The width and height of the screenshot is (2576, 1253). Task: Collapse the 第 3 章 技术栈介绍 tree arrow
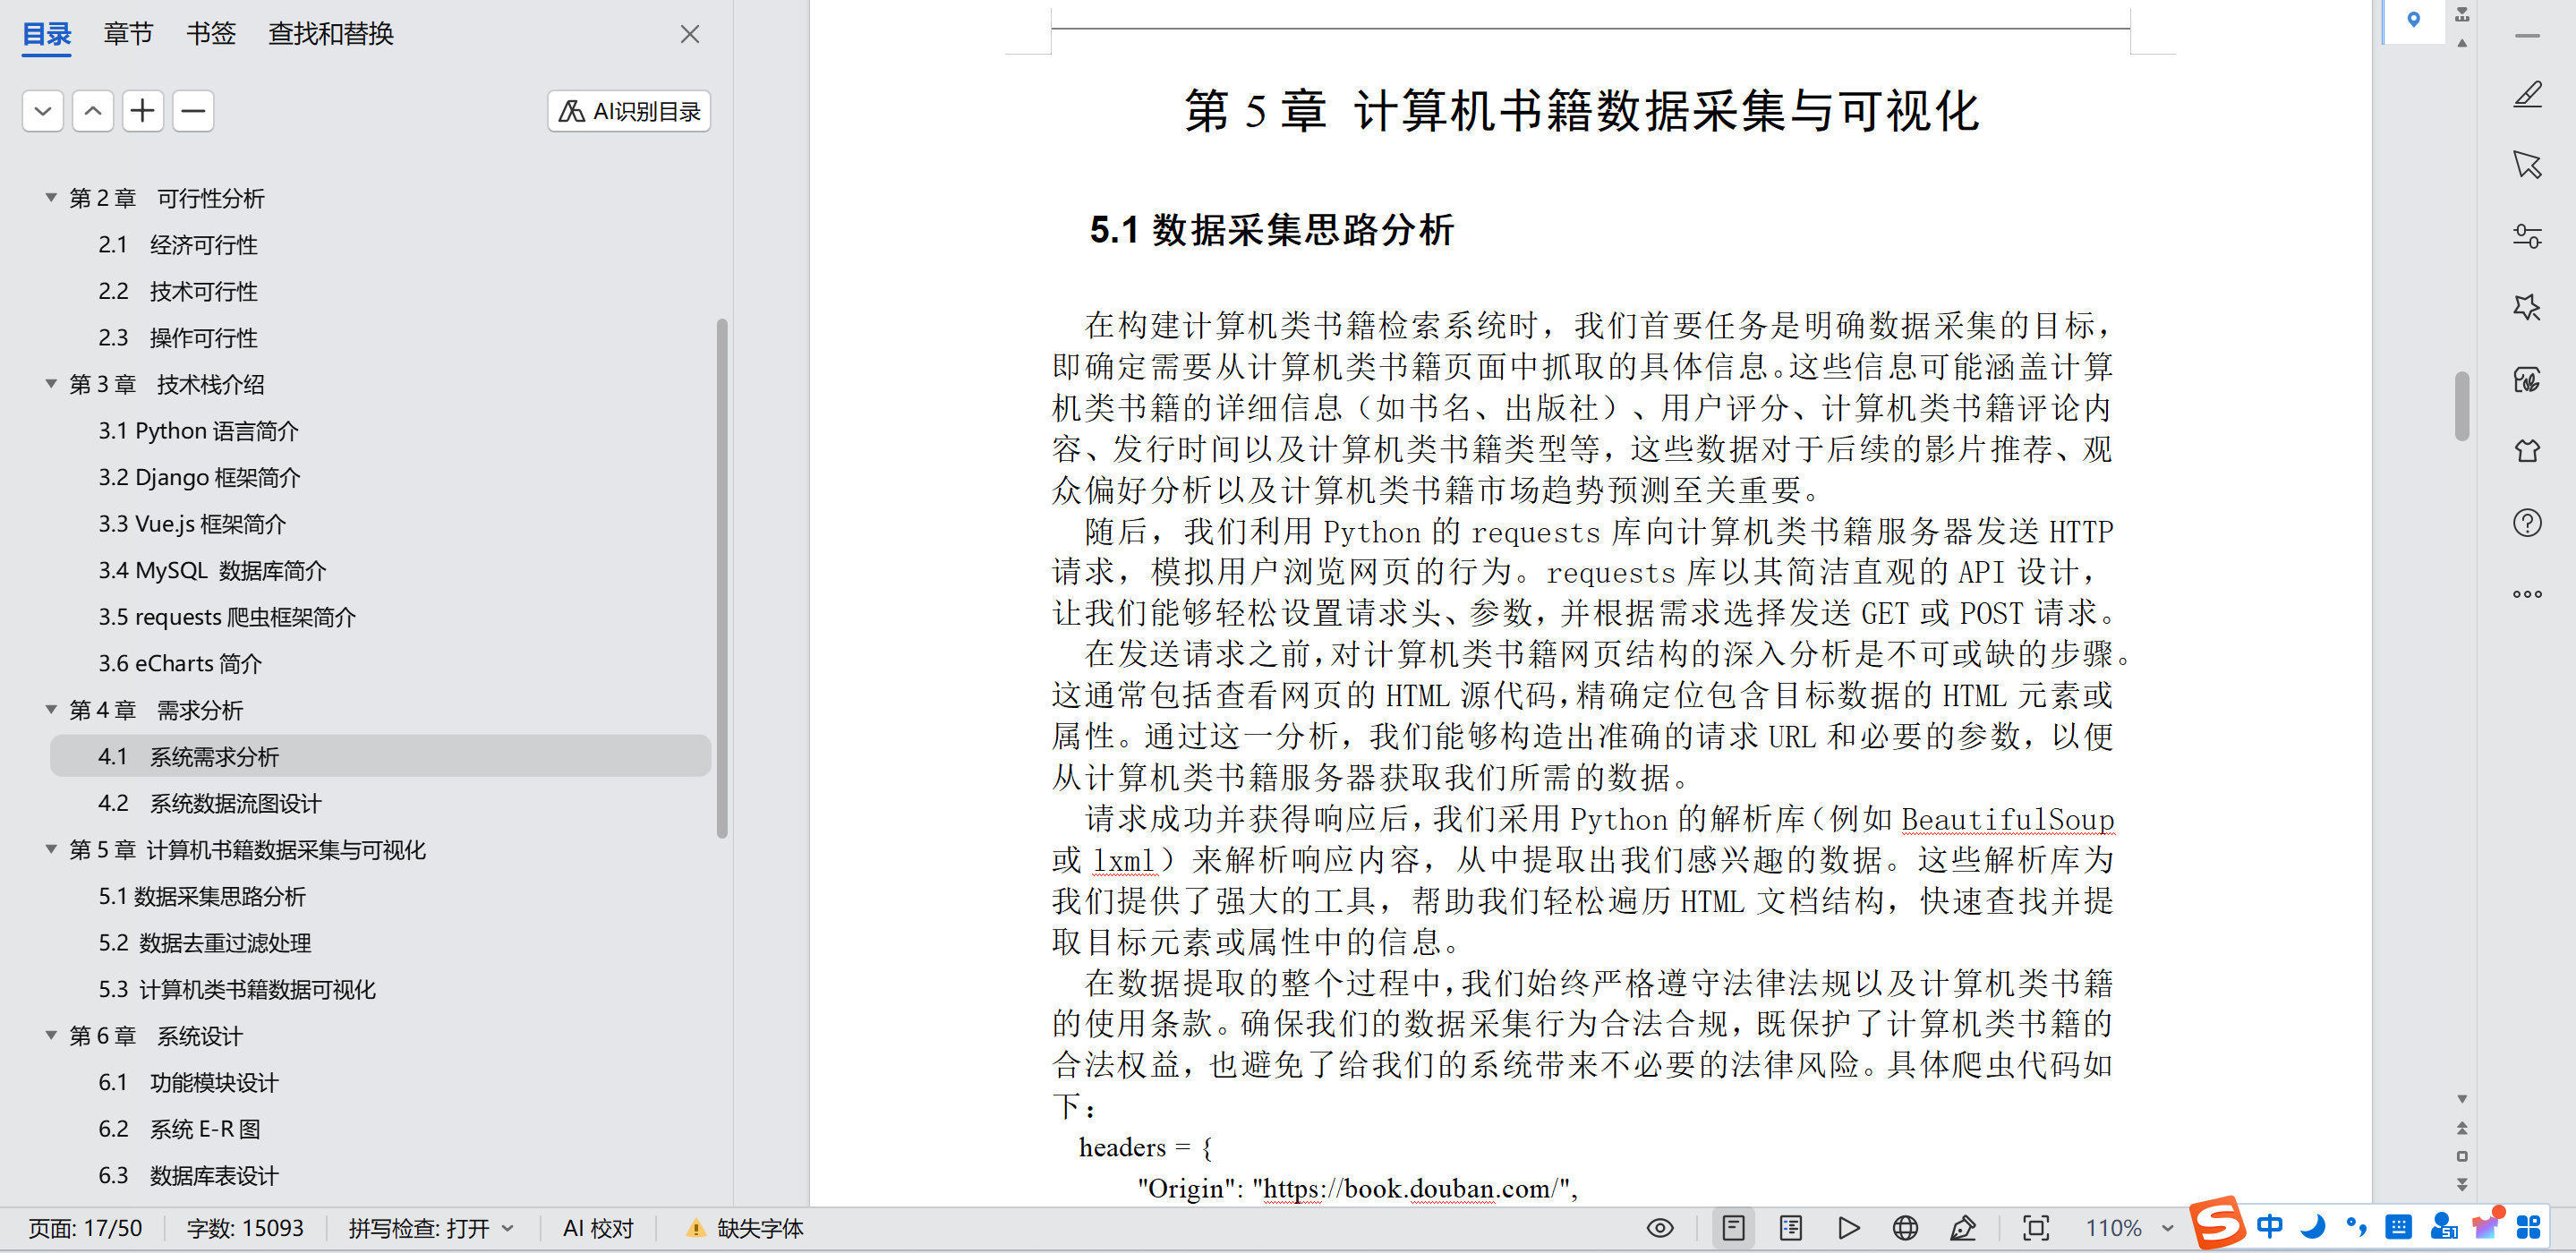click(51, 383)
